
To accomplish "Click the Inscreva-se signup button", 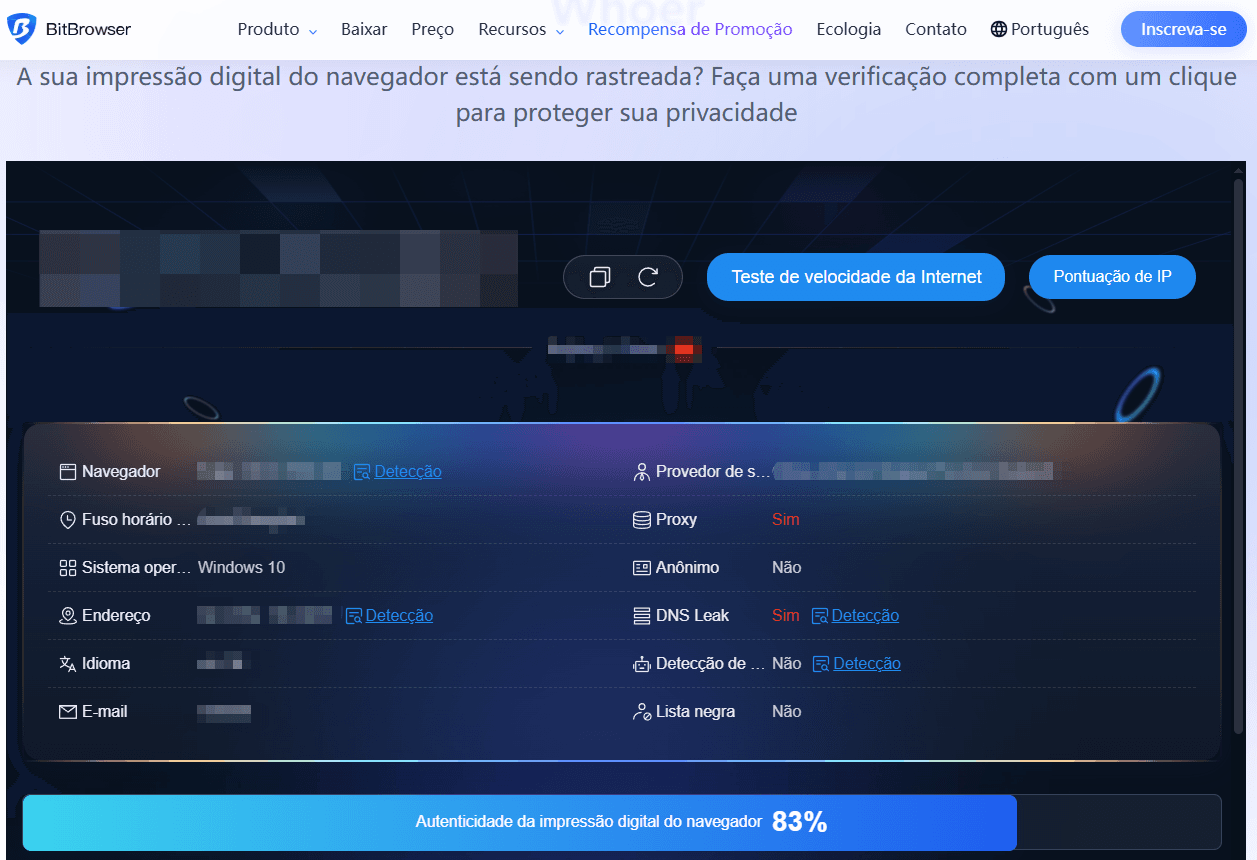I will pyautogui.click(x=1183, y=29).
